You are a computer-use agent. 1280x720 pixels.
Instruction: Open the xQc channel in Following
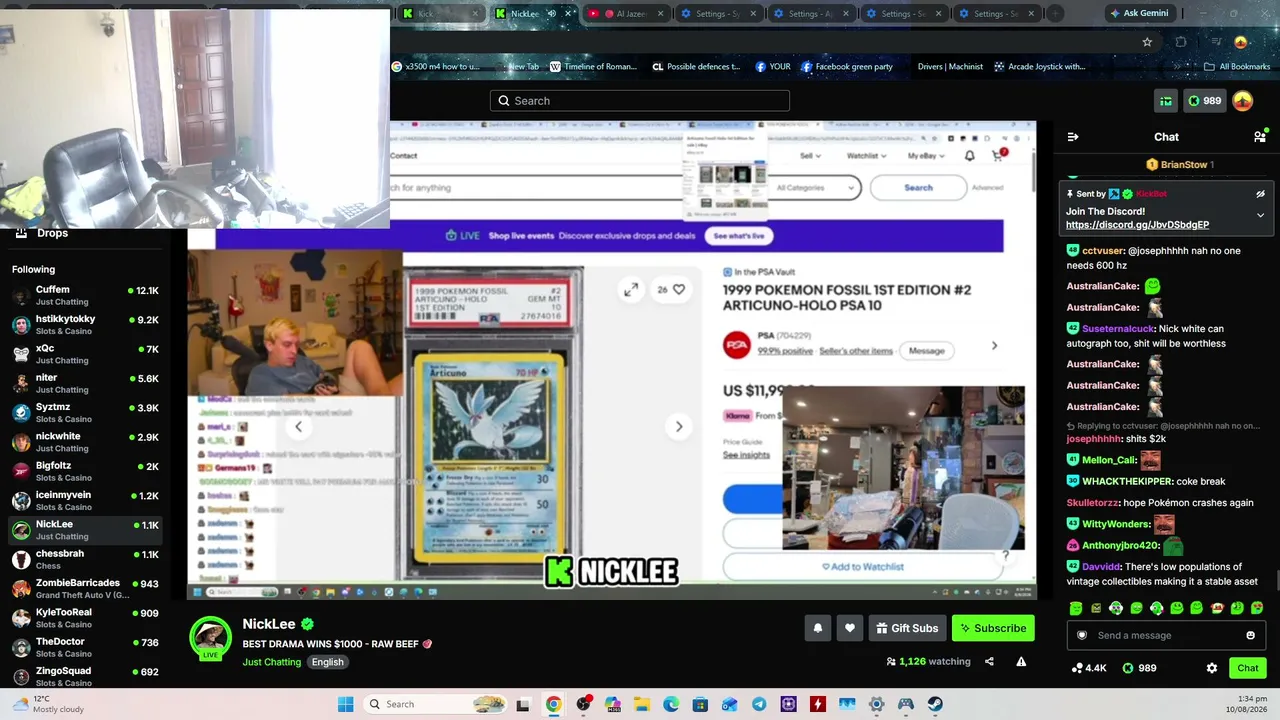pyautogui.click(x=85, y=354)
